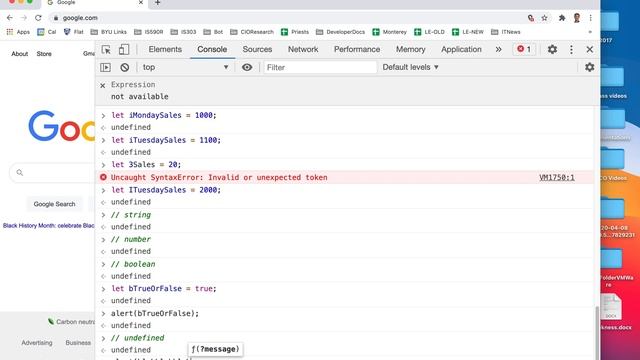Open the Priests bookmark
Viewport: 640px width, 360px height.
click(x=295, y=32)
